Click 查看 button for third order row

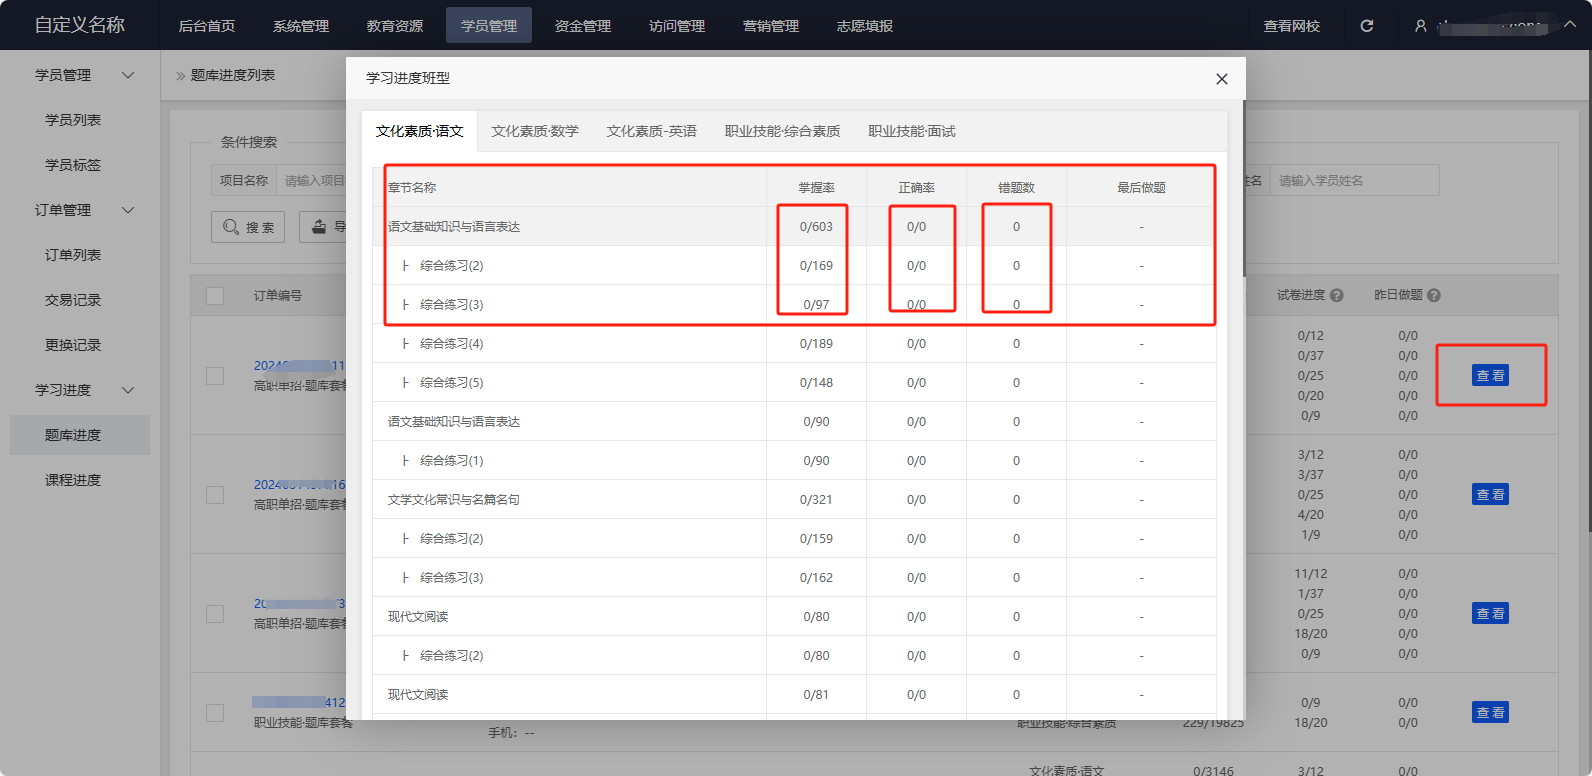click(x=1490, y=613)
